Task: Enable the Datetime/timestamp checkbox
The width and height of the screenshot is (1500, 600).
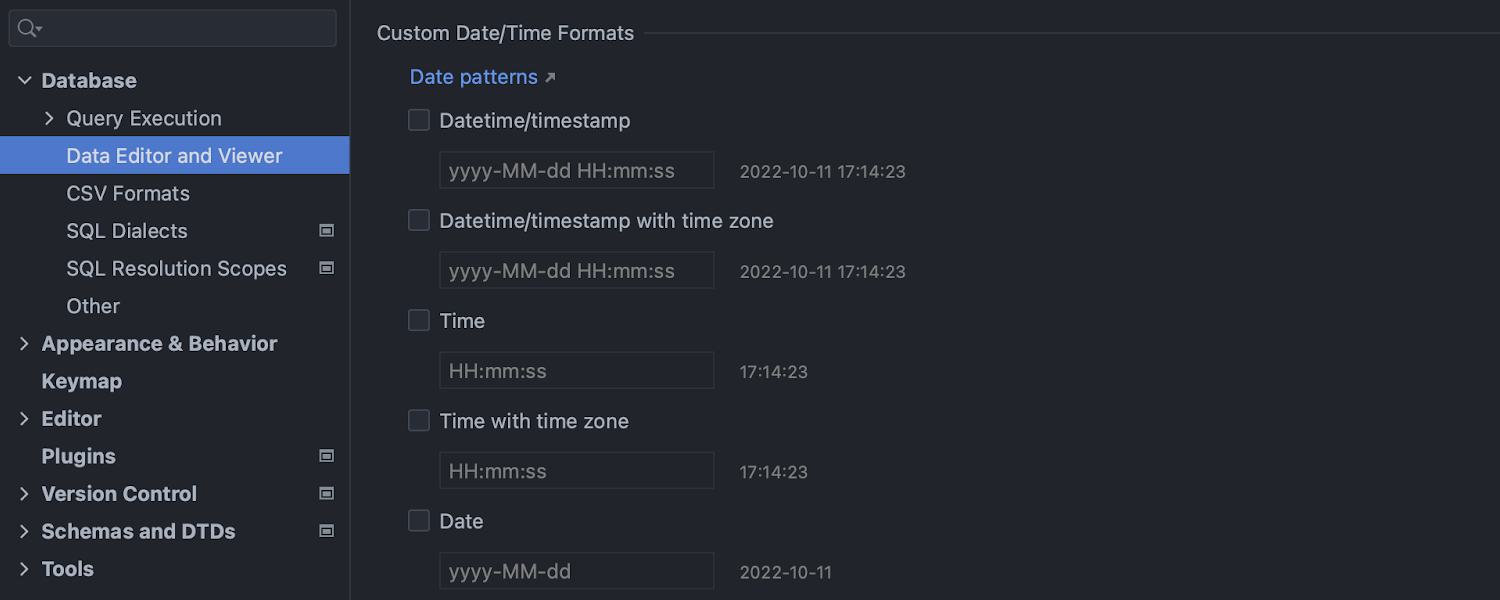Action: pos(419,121)
